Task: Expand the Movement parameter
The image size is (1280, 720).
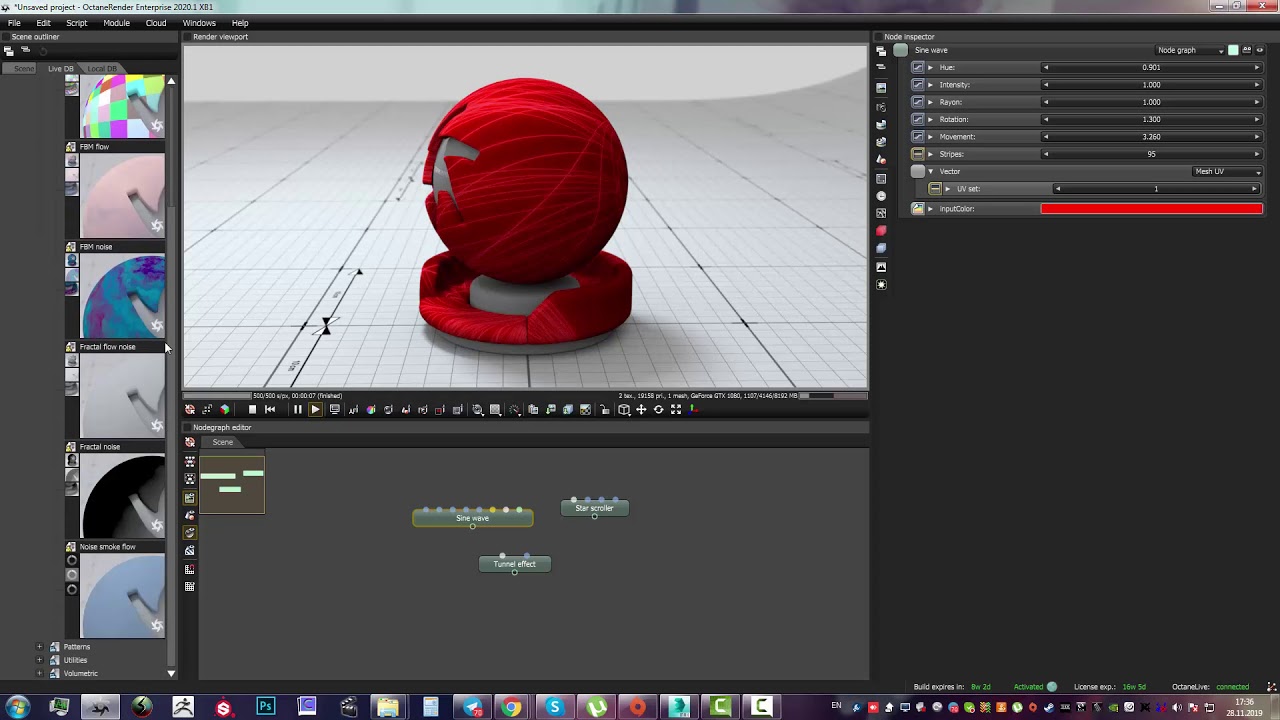Action: (931, 137)
